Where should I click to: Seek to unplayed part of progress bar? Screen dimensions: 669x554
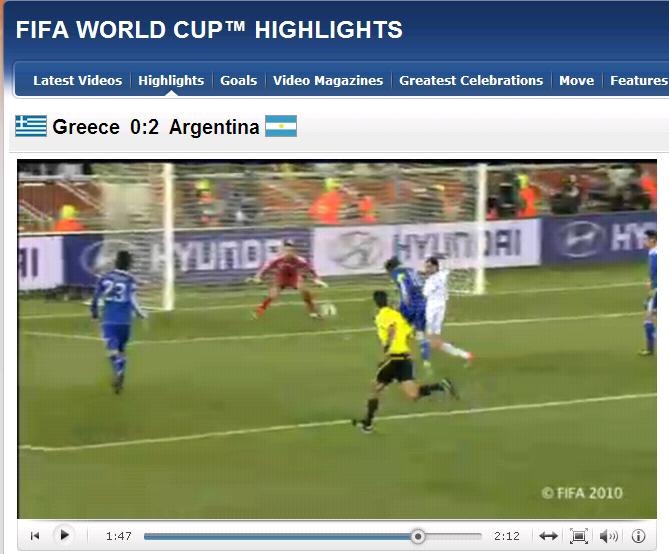[453, 536]
